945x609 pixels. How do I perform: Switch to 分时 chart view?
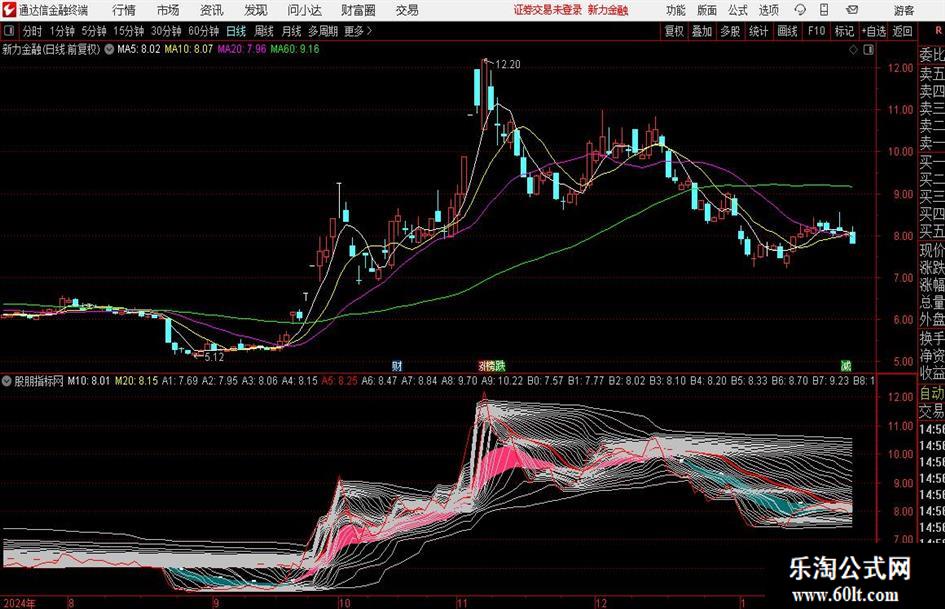(x=33, y=31)
